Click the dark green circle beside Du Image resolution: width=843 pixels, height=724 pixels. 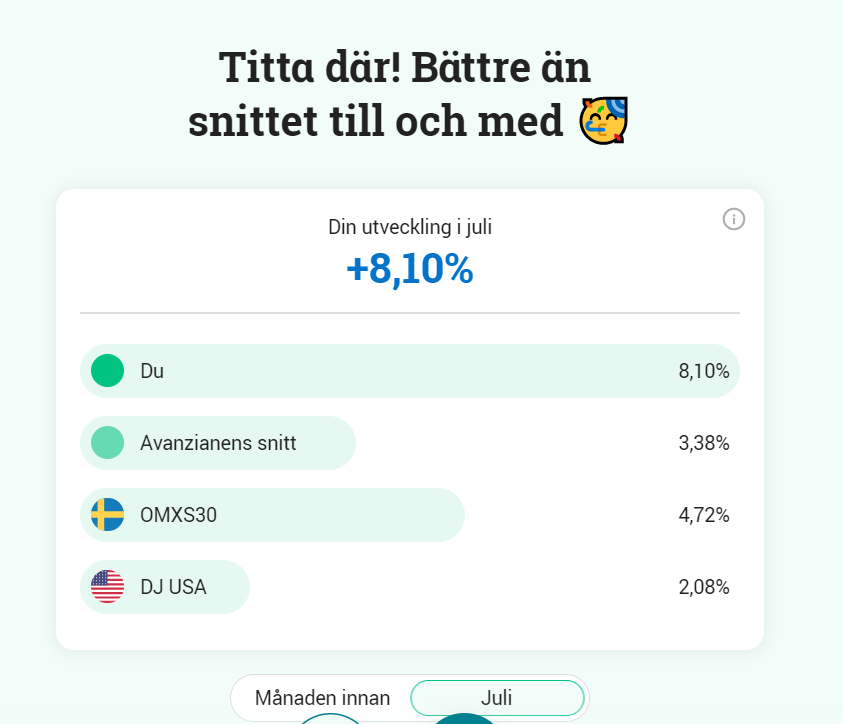(x=107, y=371)
